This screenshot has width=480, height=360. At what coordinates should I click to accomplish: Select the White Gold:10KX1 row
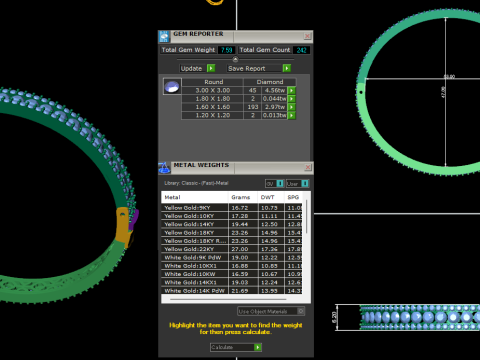click(232, 266)
